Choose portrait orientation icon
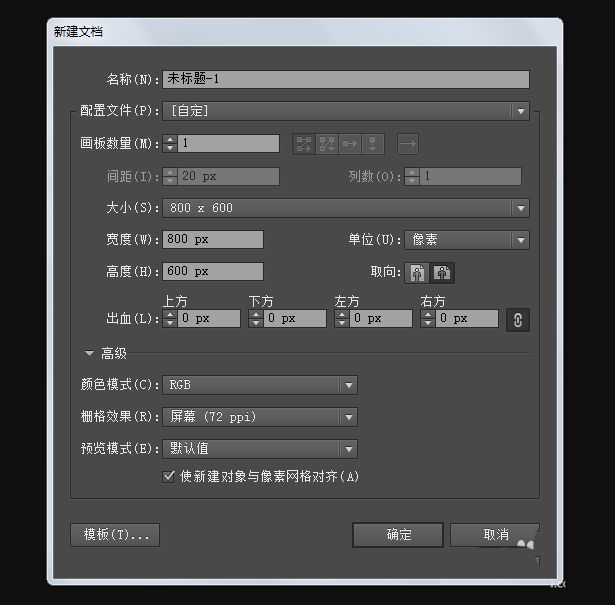The image size is (615, 605). 417,273
